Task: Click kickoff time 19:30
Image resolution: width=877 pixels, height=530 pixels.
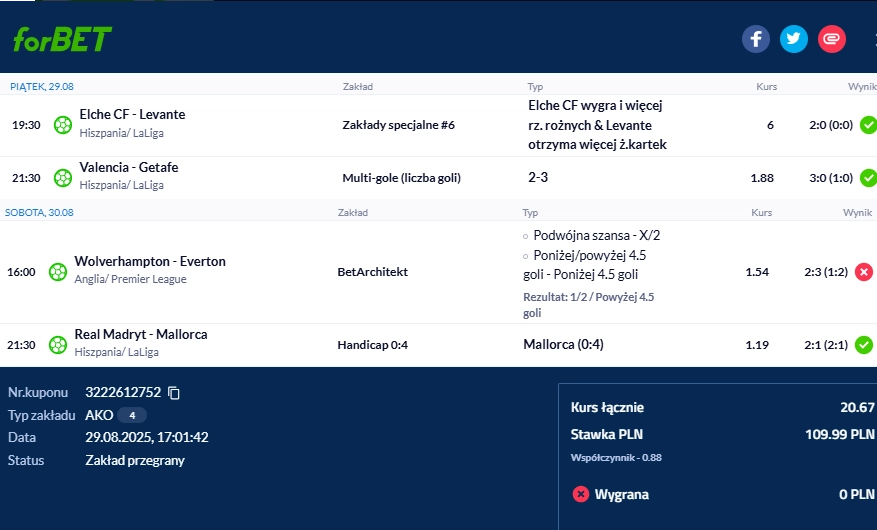Action: [x=26, y=125]
